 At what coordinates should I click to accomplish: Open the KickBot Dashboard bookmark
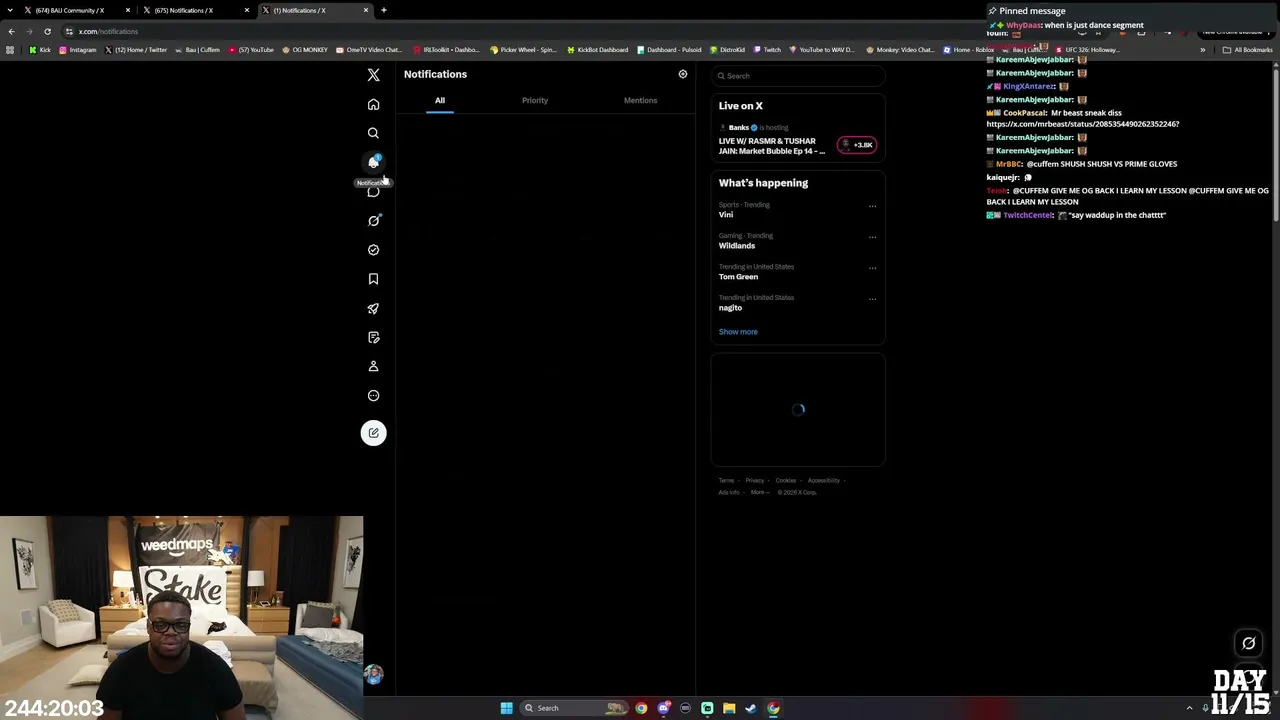click(598, 50)
